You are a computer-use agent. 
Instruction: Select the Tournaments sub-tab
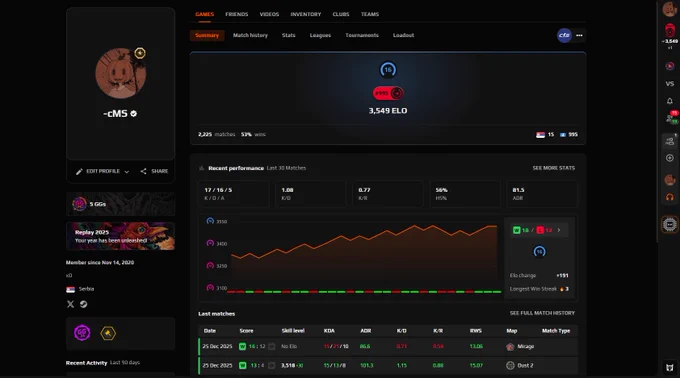[362, 36]
